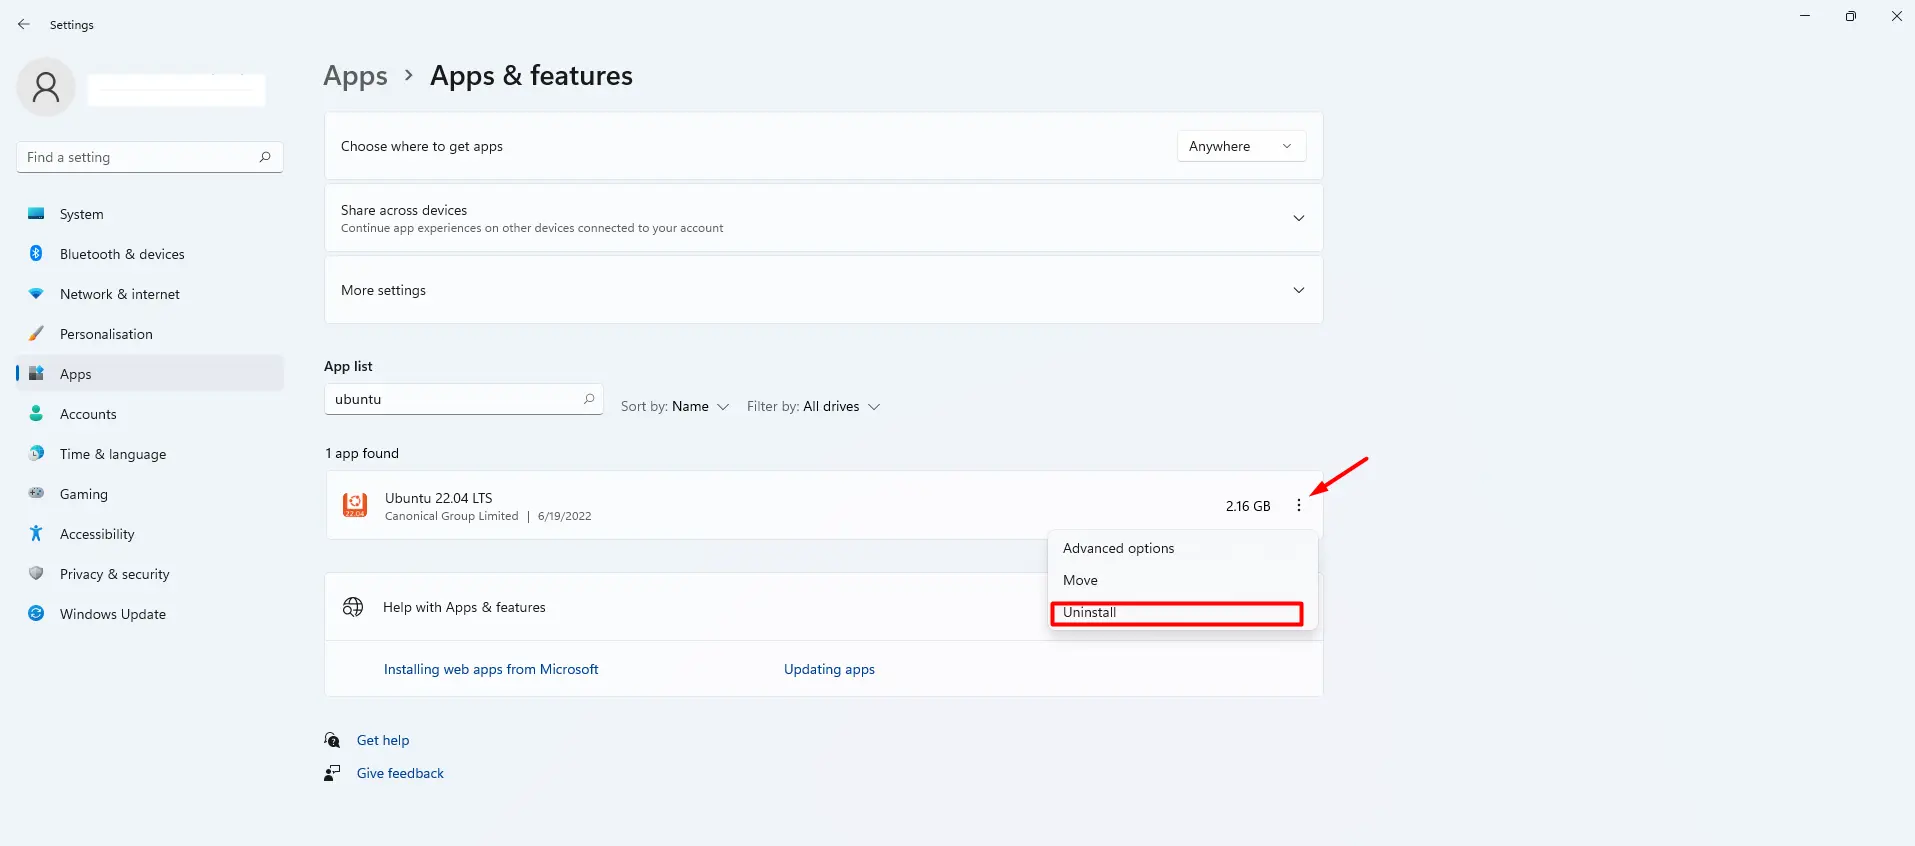The height and width of the screenshot is (846, 1915).
Task: Expand More settings section
Action: click(823, 290)
